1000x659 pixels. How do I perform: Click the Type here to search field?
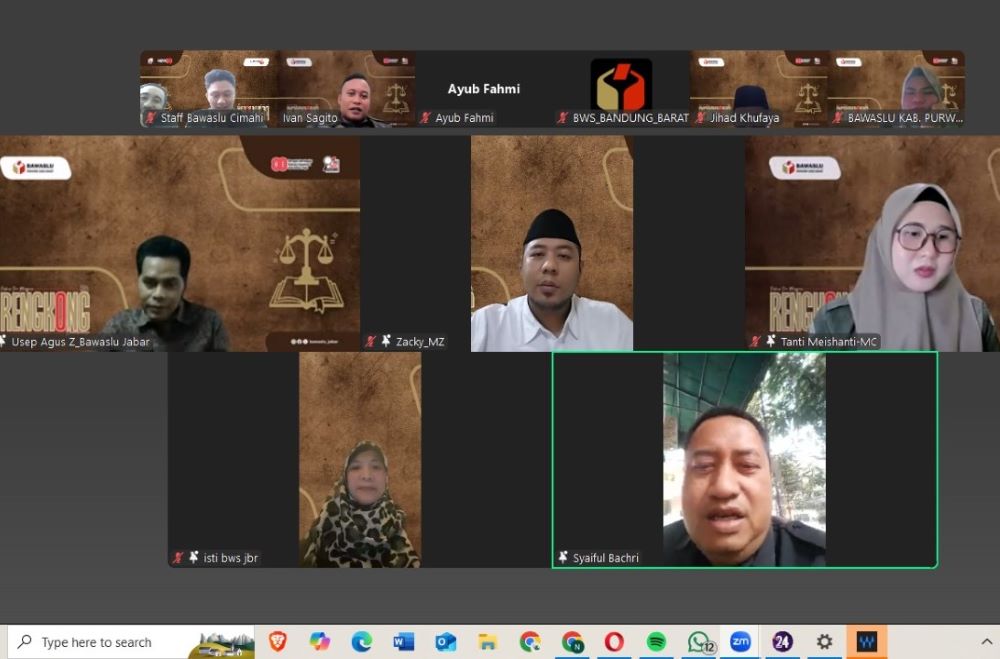coord(110,642)
